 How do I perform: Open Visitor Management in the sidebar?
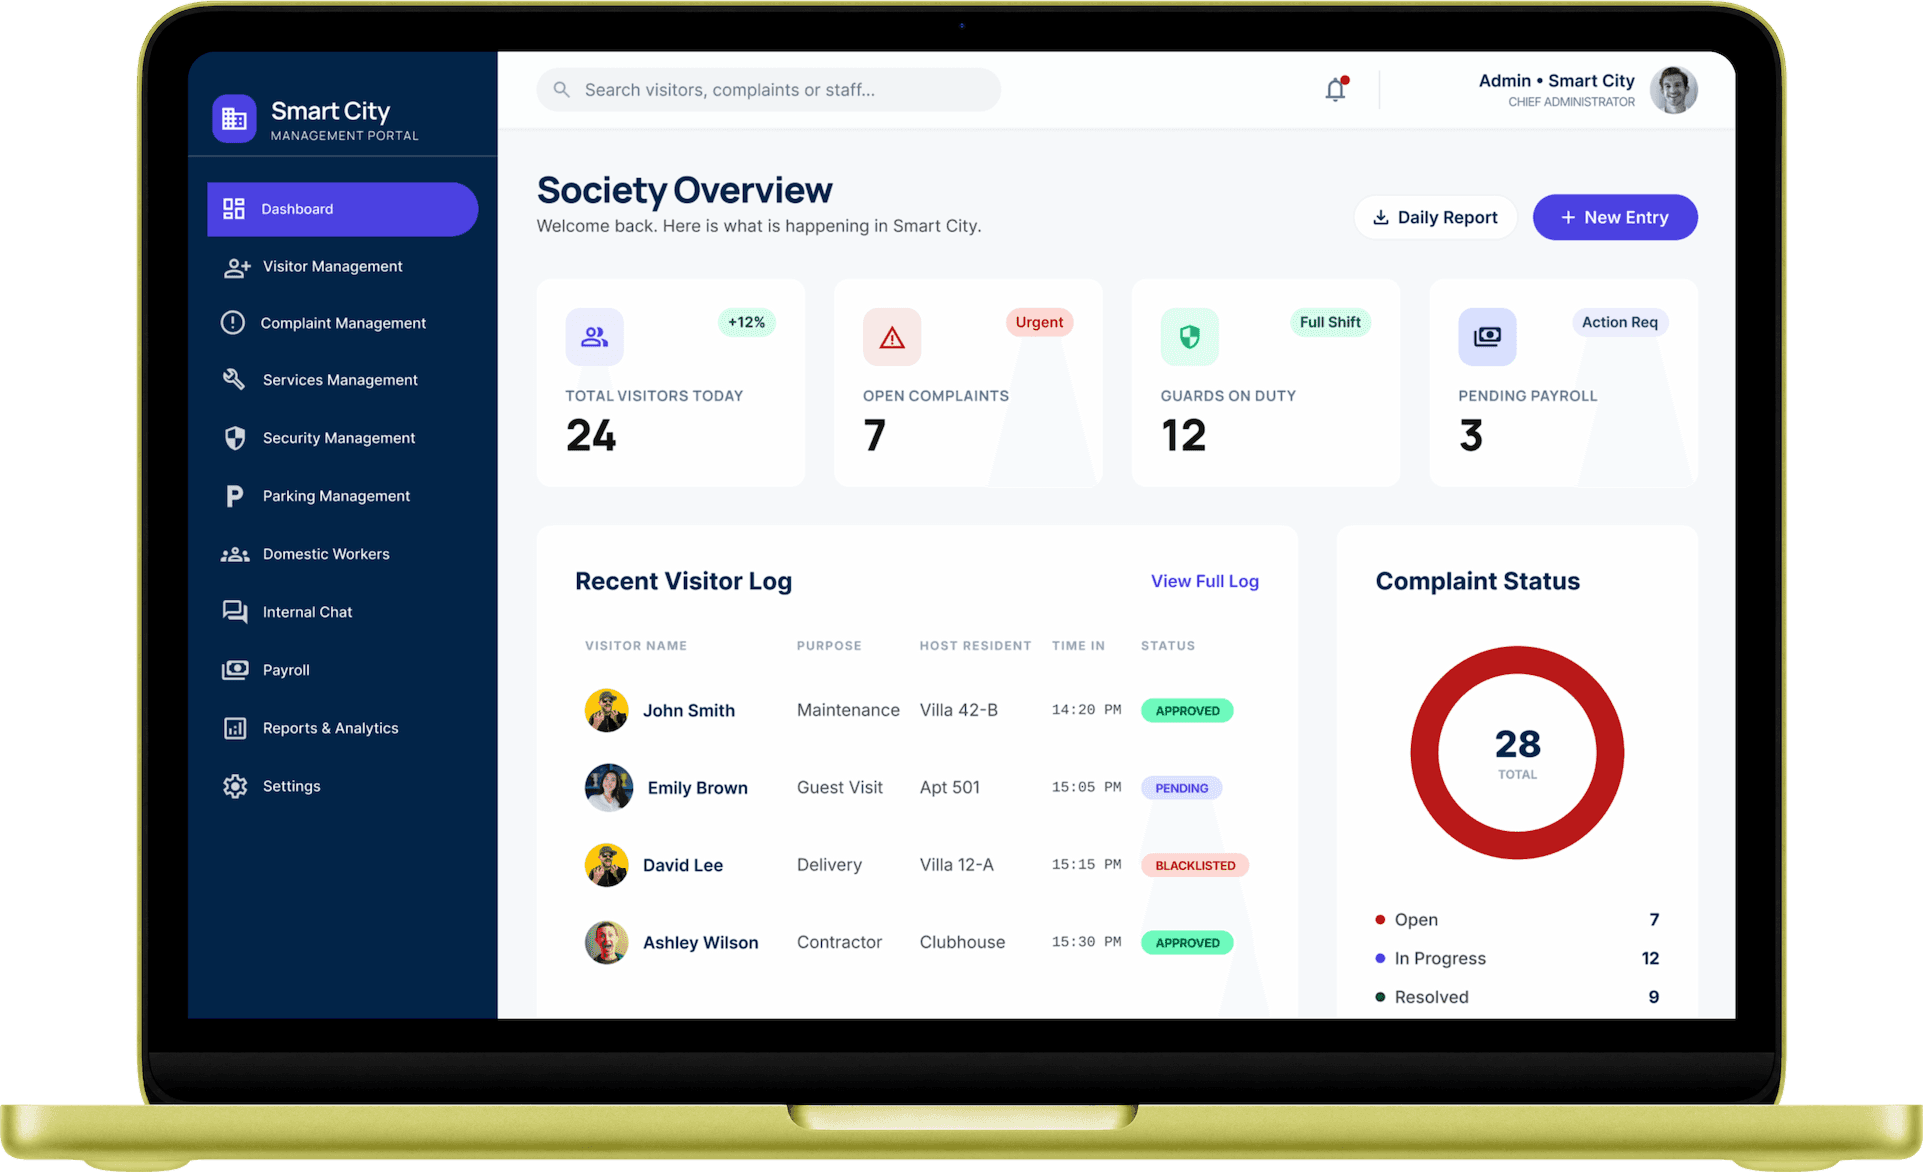[332, 267]
